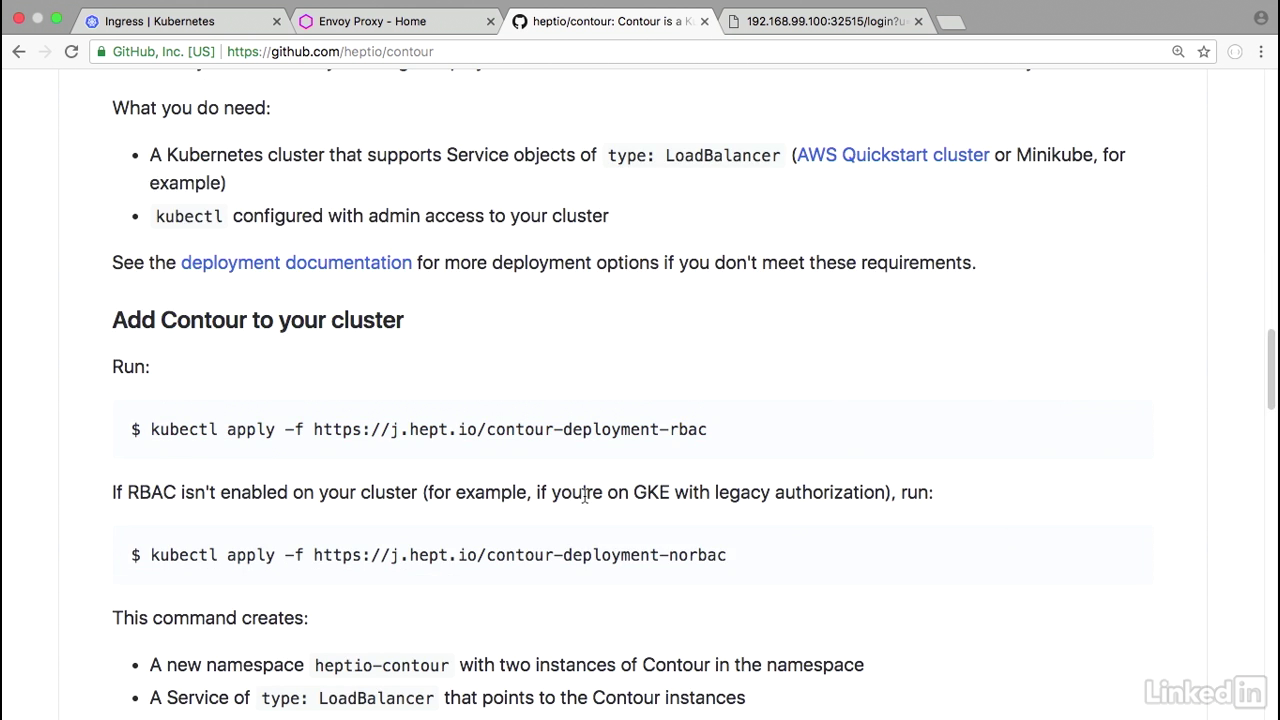The height and width of the screenshot is (720, 1280).
Task: Click the address bar URL github.com/heptio/contour
Action: [330, 52]
